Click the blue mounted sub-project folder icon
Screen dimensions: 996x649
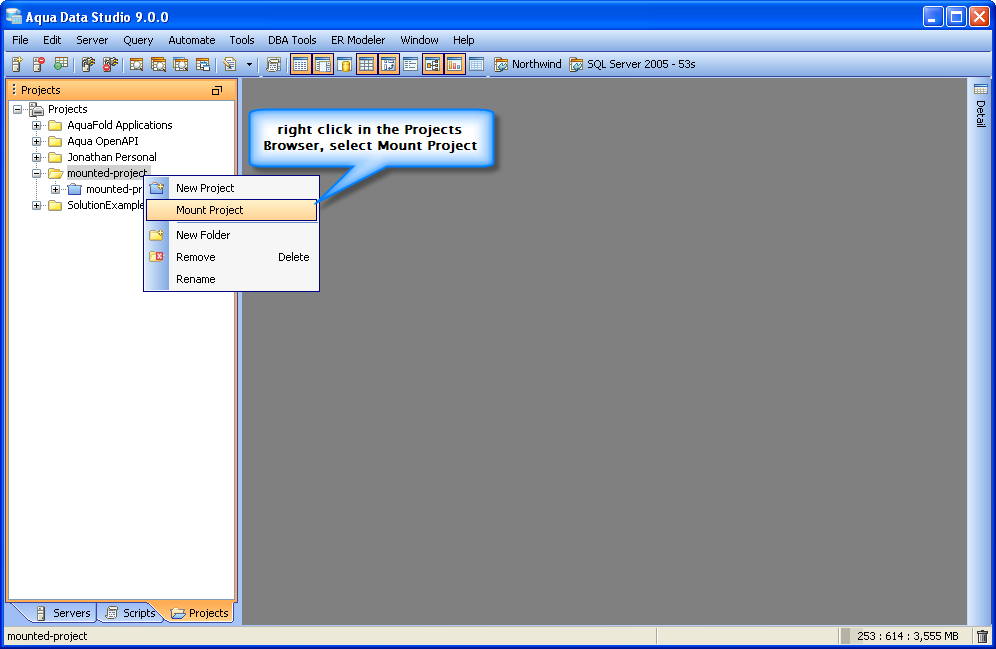tap(75, 189)
